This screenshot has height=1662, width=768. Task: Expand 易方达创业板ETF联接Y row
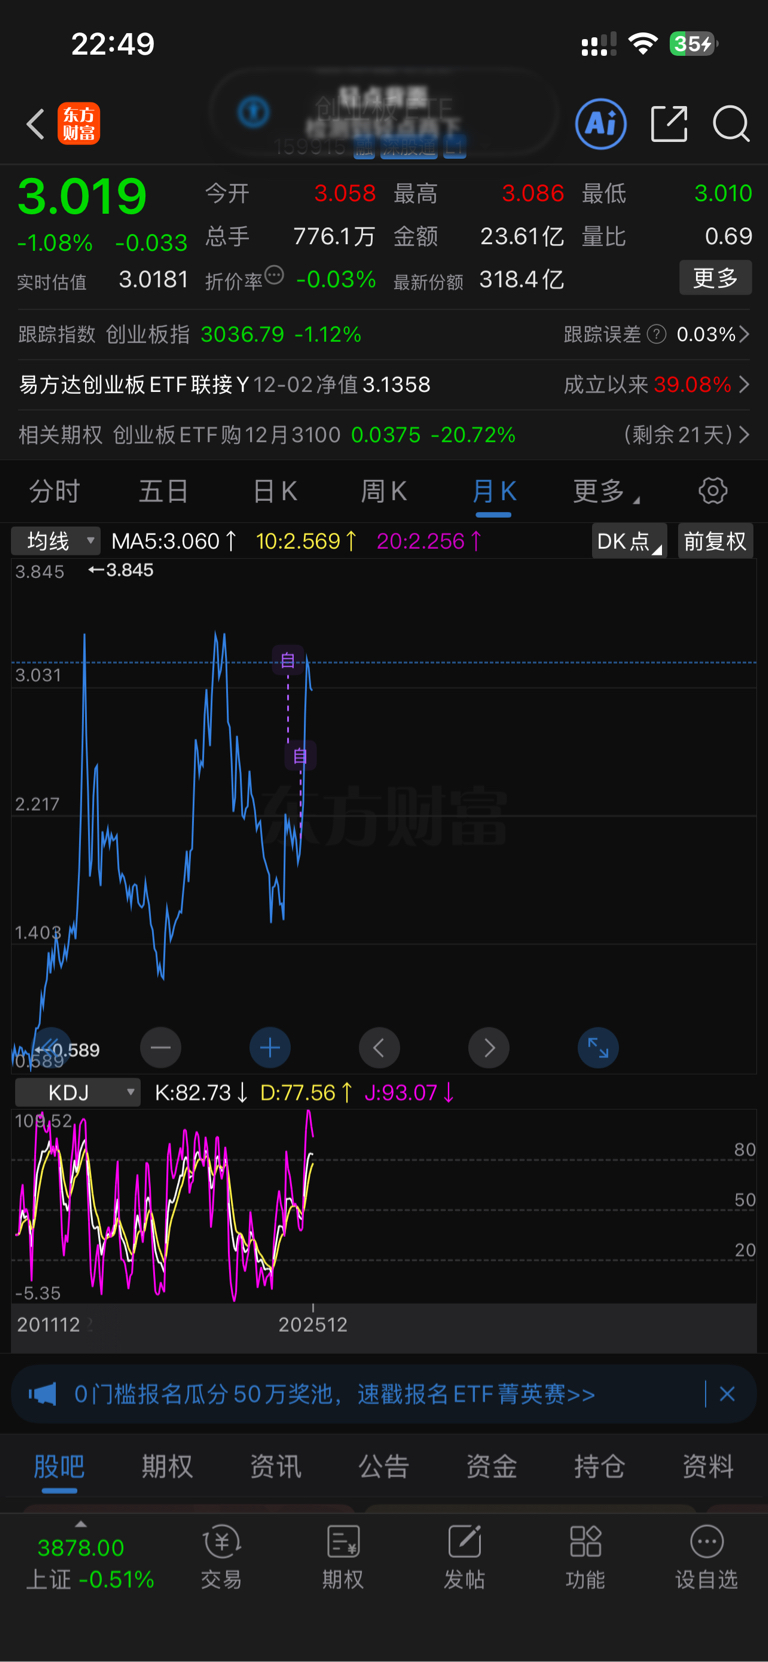(x=384, y=385)
